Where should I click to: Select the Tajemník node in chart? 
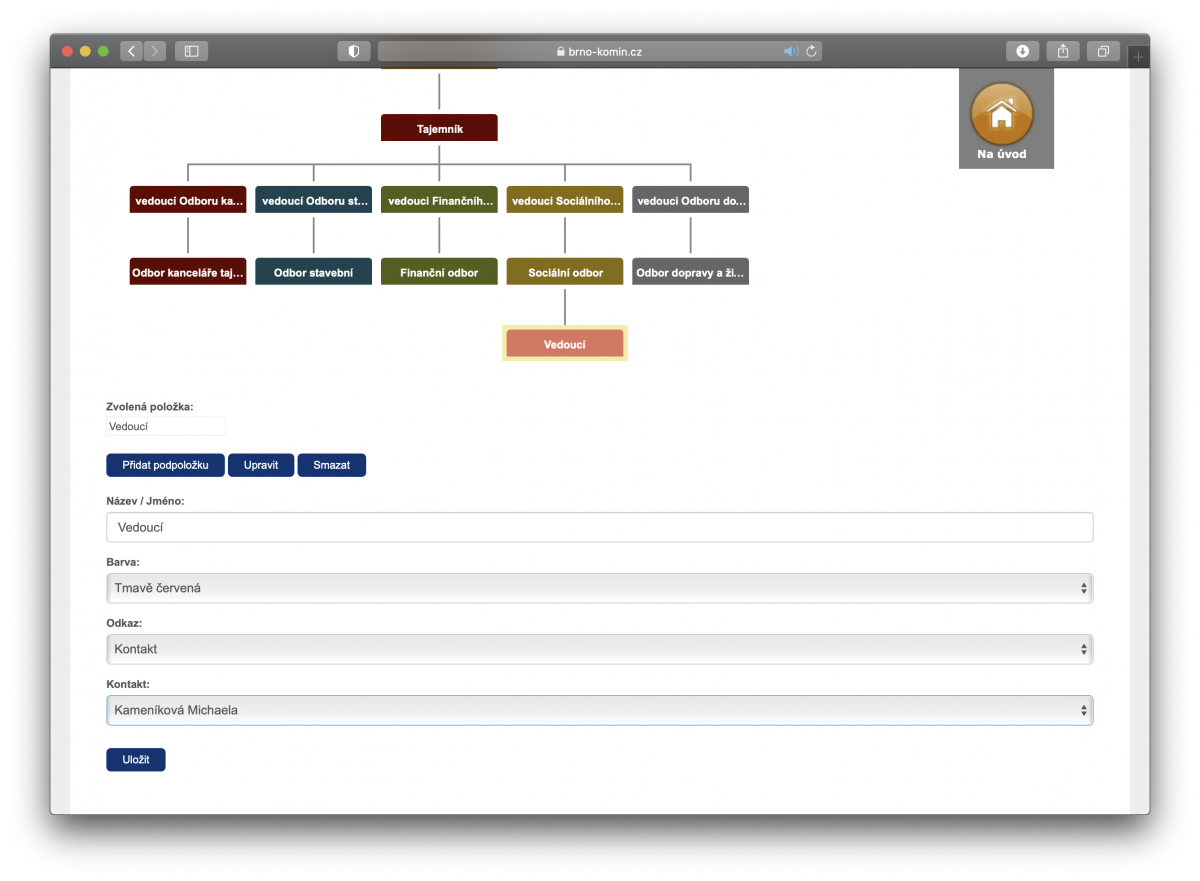(439, 128)
